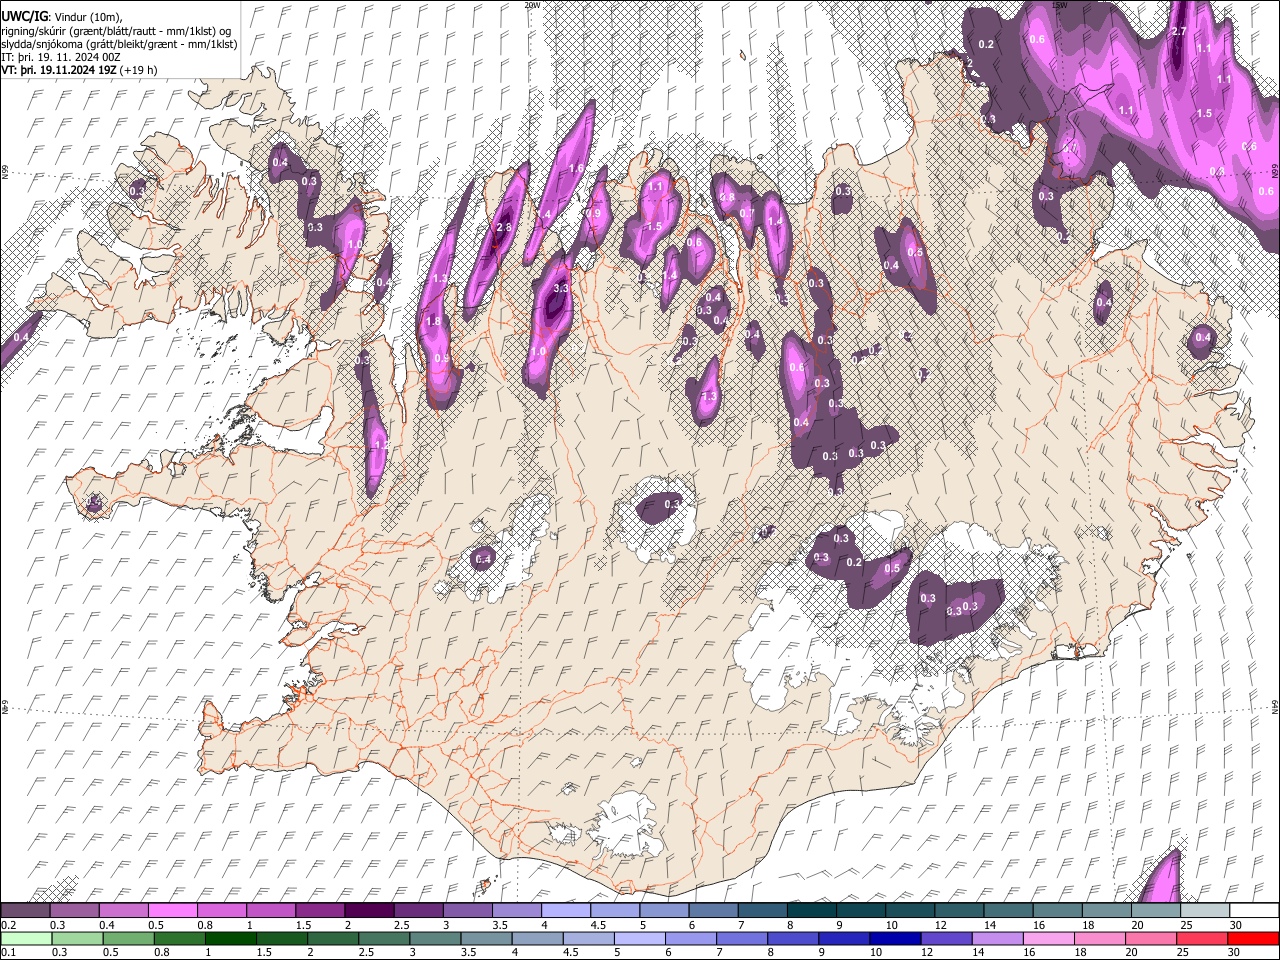Screen dimensions: 1280x960
Task: Click the IT initialization time '00Z' line
Action: tap(62, 58)
